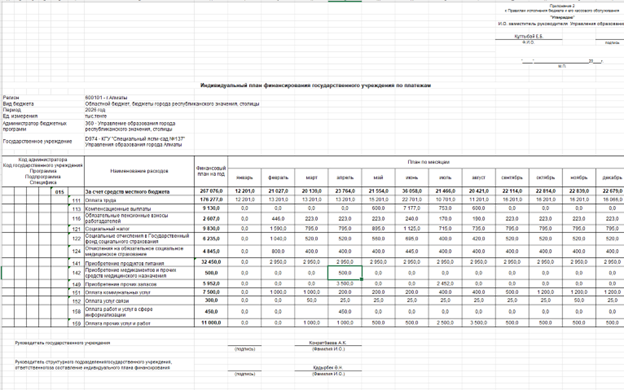Select the апрель value 3 500,0 for прочих запасов

point(345,284)
